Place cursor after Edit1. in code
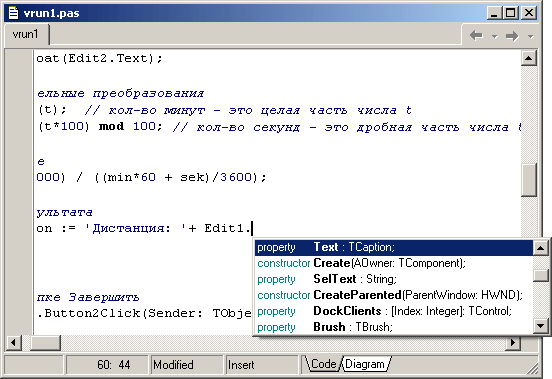Image resolution: width=552 pixels, height=379 pixels. pyautogui.click(x=252, y=229)
